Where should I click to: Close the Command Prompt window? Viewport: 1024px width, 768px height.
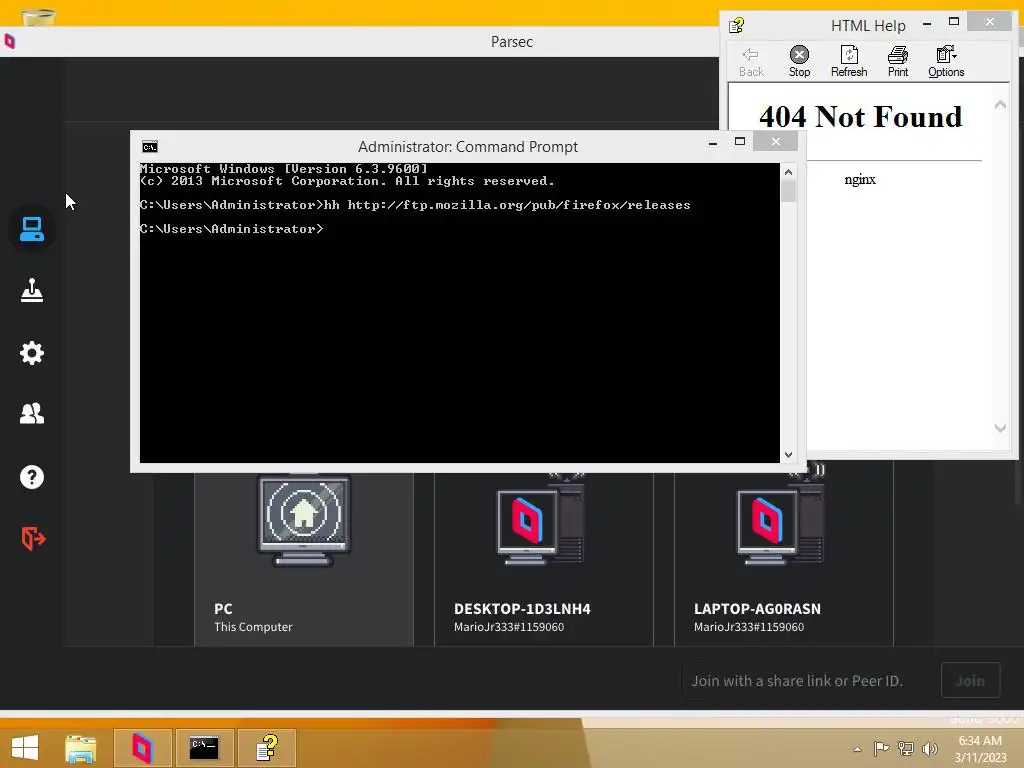[775, 141]
